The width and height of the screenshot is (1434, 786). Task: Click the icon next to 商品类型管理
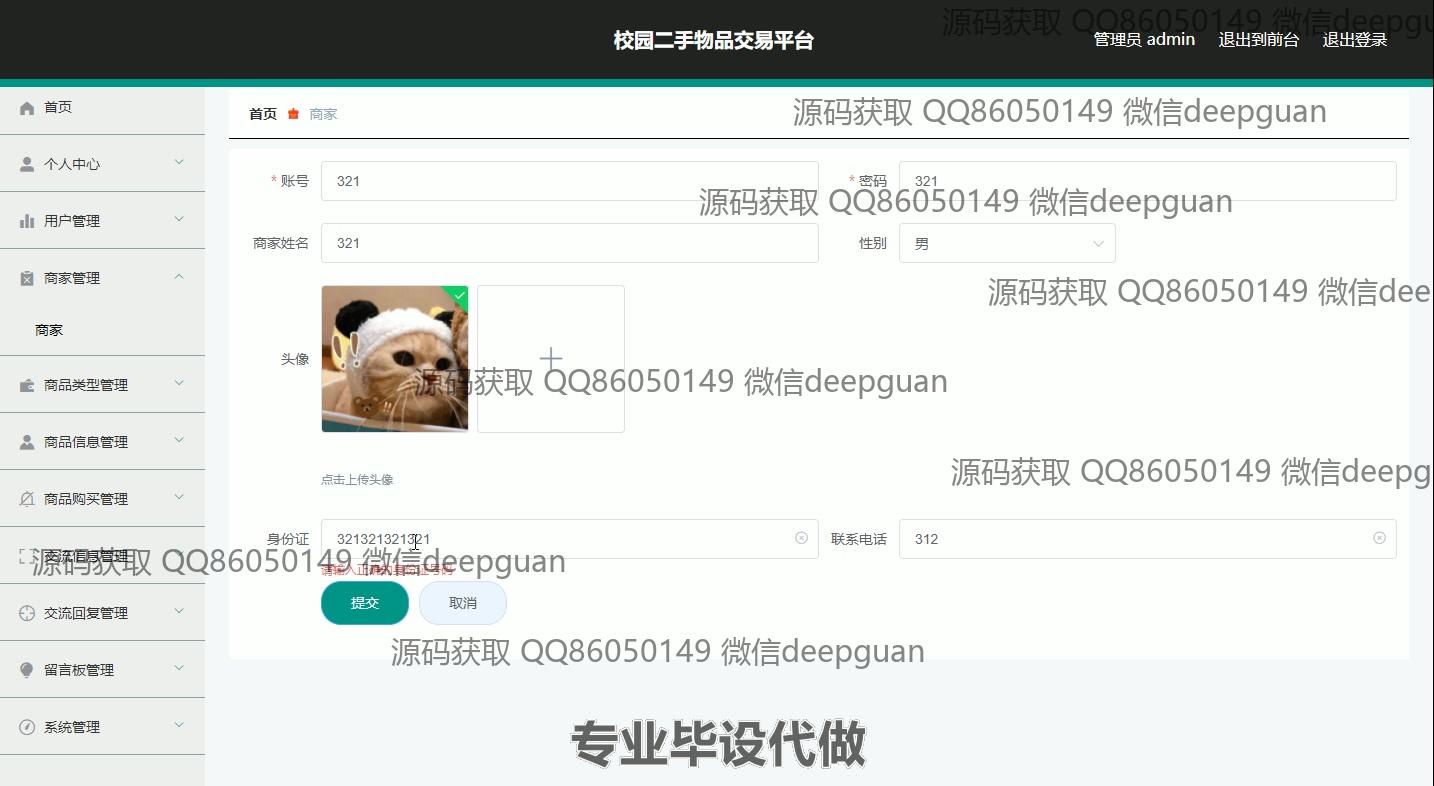(x=27, y=386)
